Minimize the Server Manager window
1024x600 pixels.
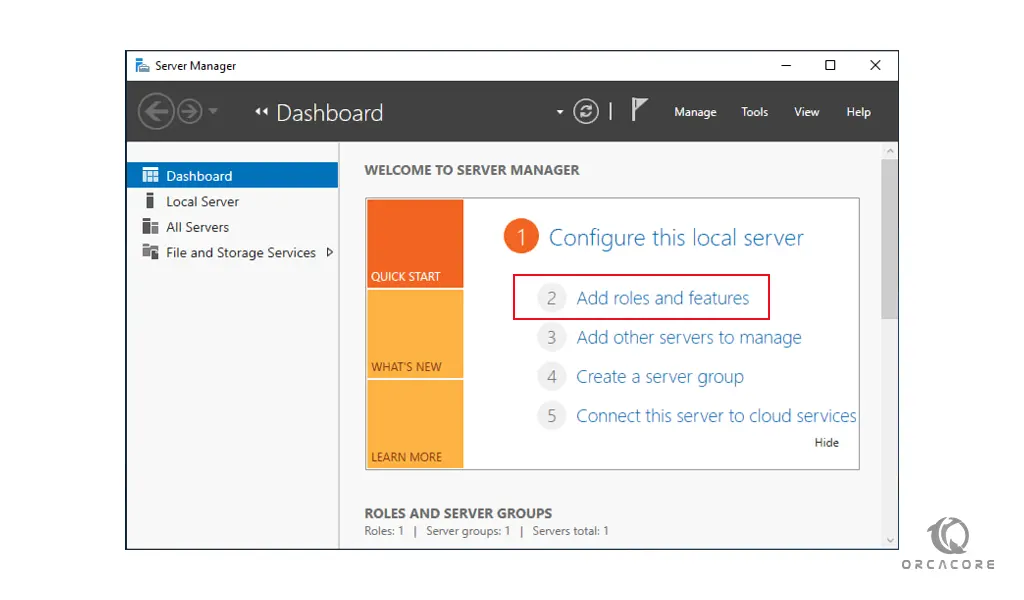786,65
